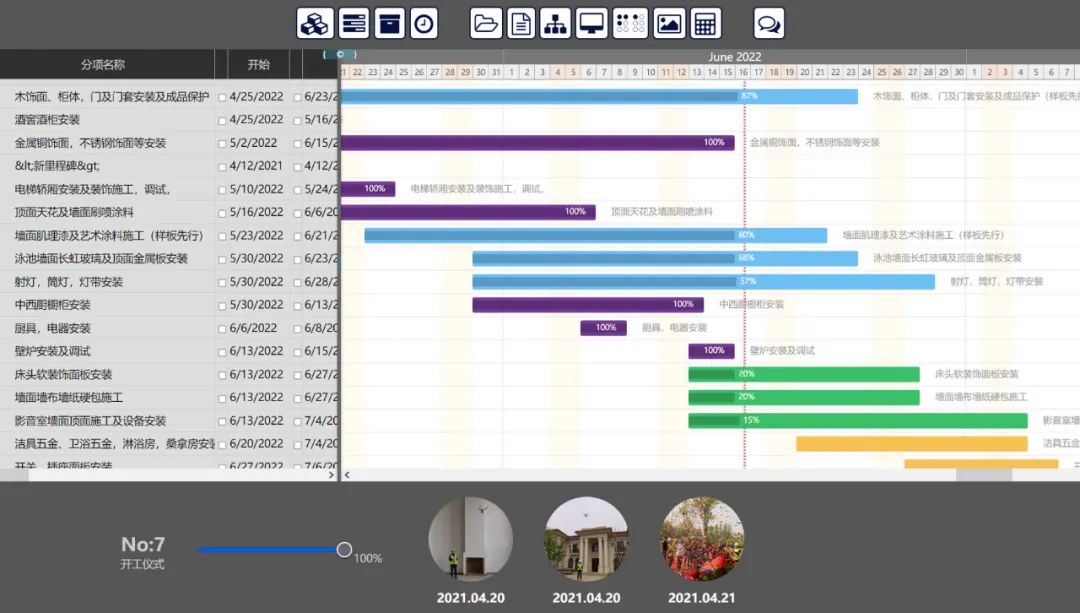The height and width of the screenshot is (613, 1080).
Task: Click the clock schedule icon
Action: [424, 23]
